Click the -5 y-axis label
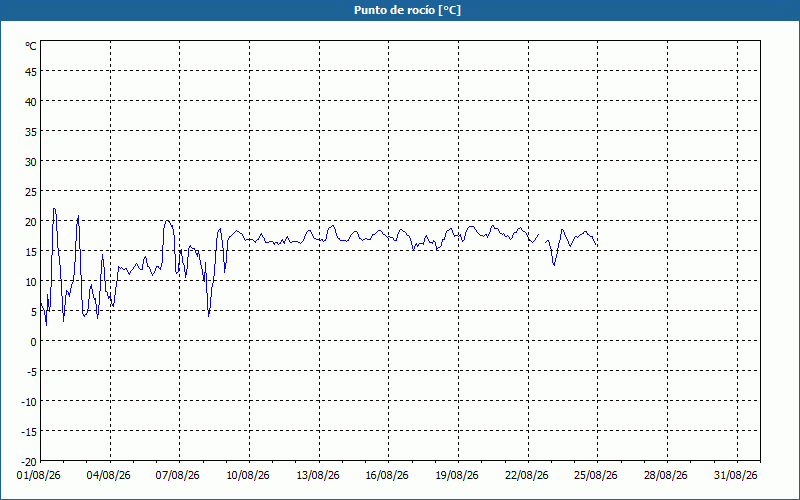800x500 pixels. point(32,372)
